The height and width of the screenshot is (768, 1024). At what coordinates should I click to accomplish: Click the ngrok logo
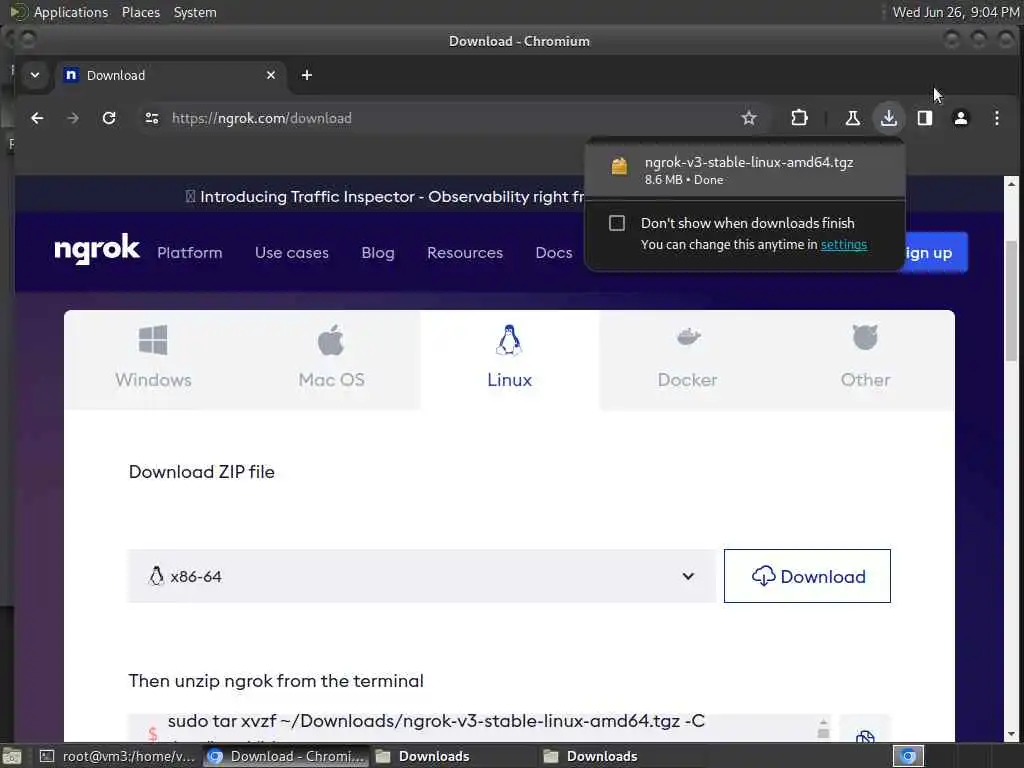(97, 249)
